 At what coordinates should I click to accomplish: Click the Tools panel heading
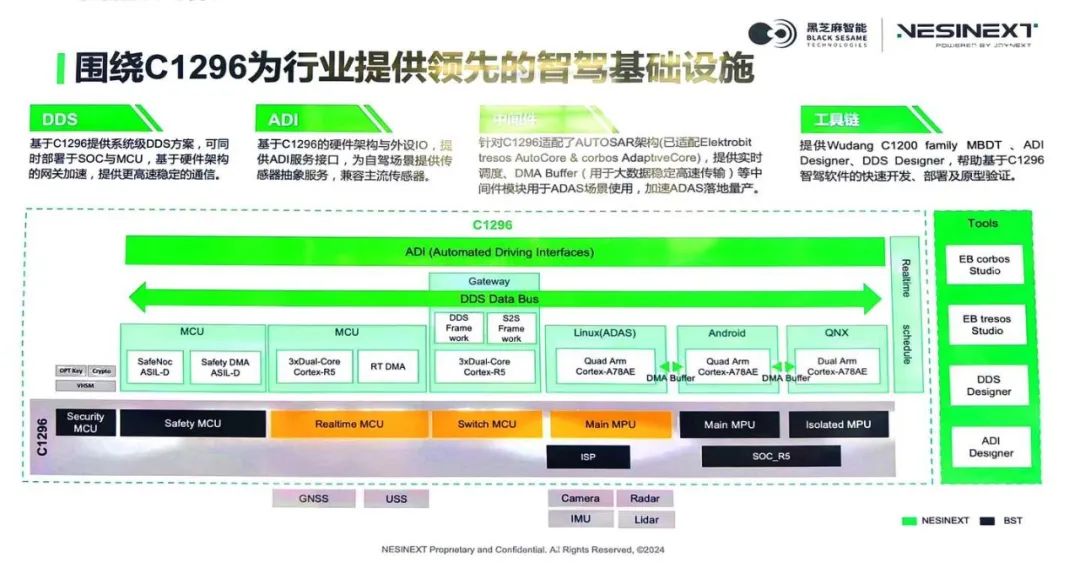pos(982,223)
